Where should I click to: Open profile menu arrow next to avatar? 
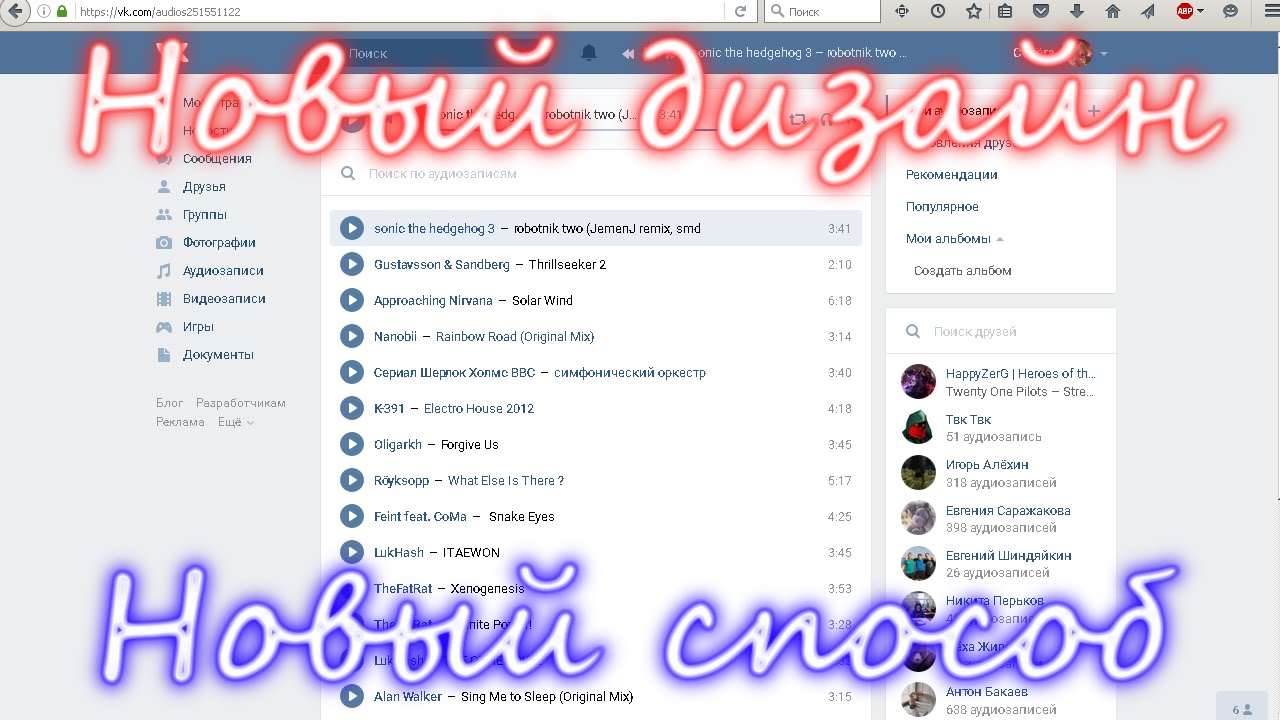1104,53
